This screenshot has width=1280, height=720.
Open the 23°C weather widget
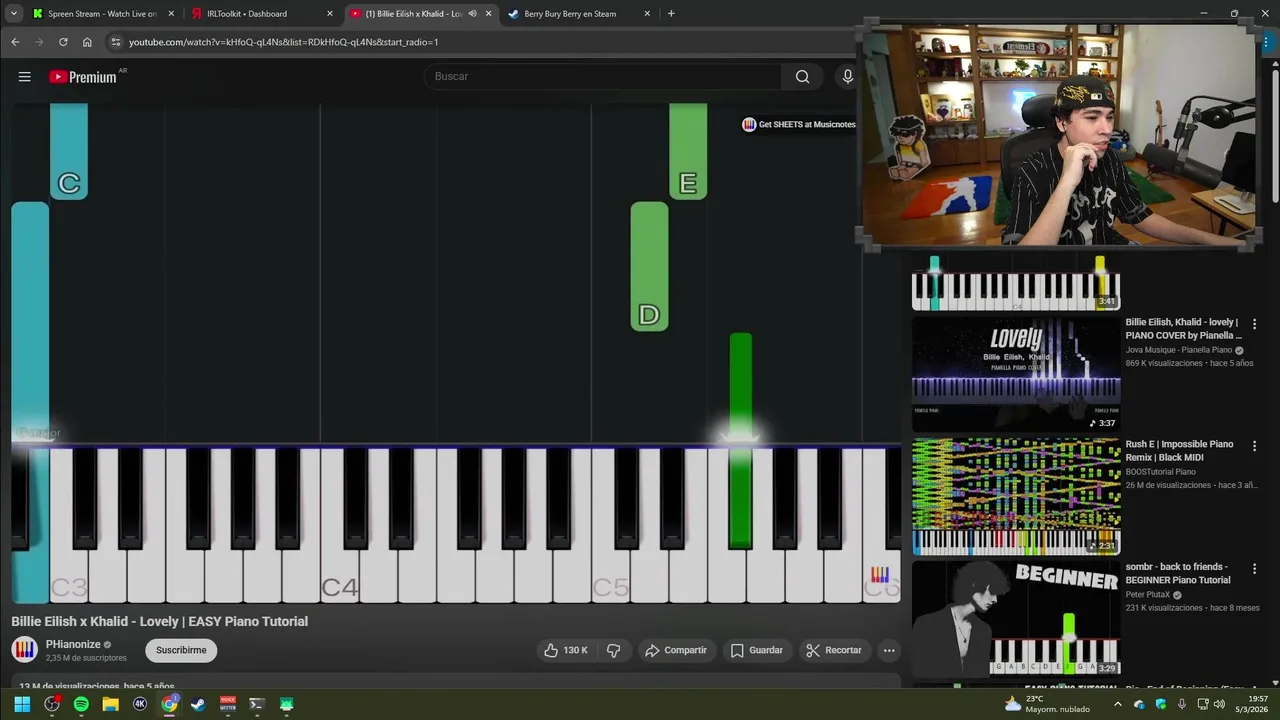[x=1047, y=704]
